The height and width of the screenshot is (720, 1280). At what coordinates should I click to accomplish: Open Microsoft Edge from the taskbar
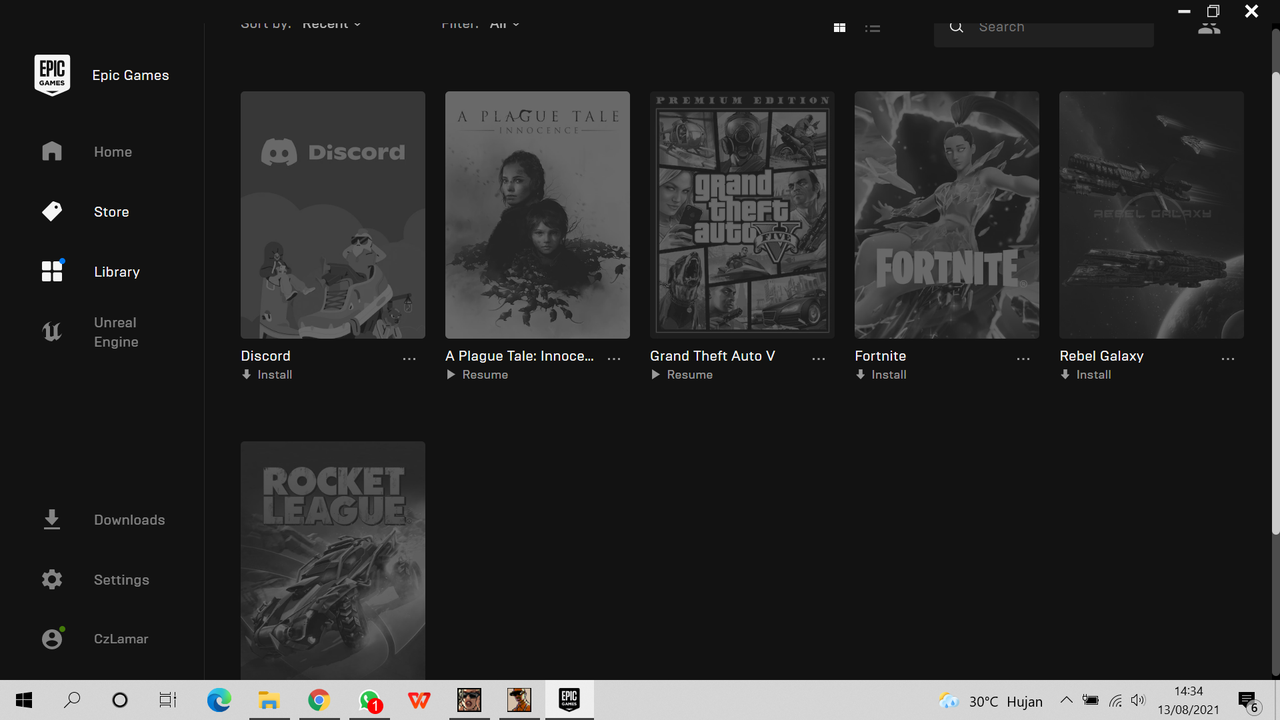[x=219, y=700]
